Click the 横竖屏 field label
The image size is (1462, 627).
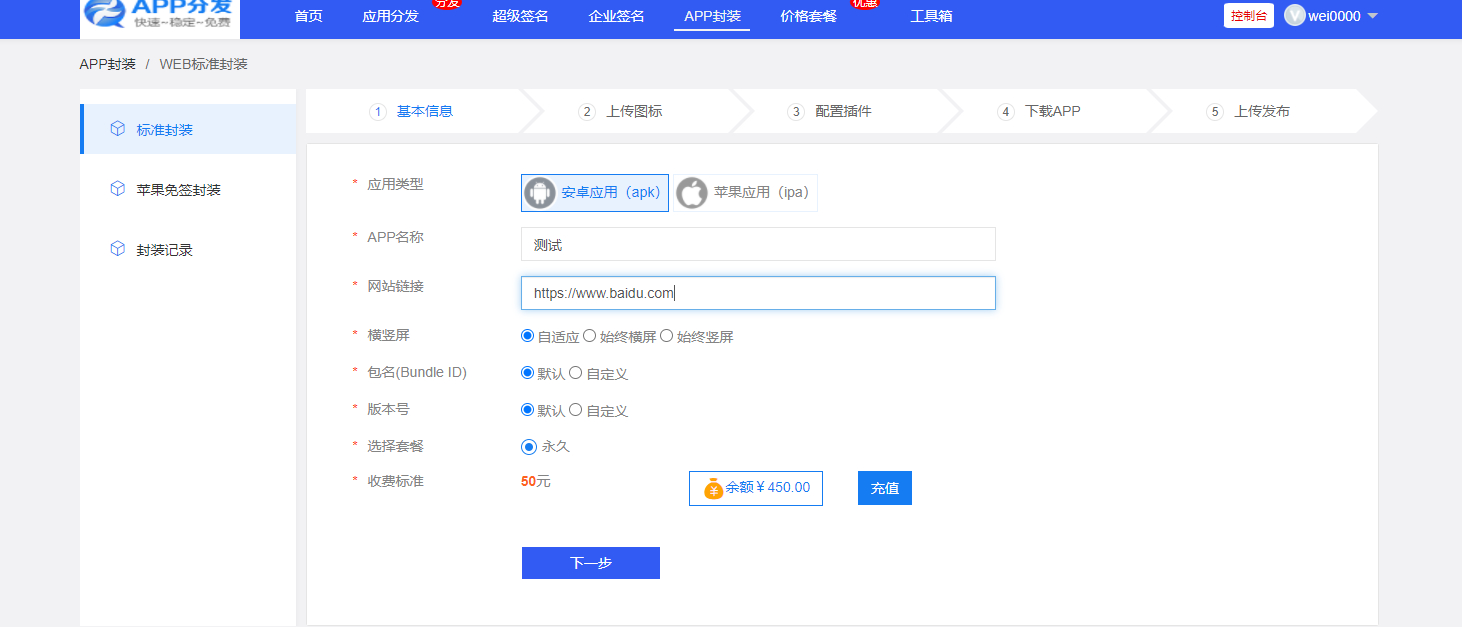tap(389, 335)
